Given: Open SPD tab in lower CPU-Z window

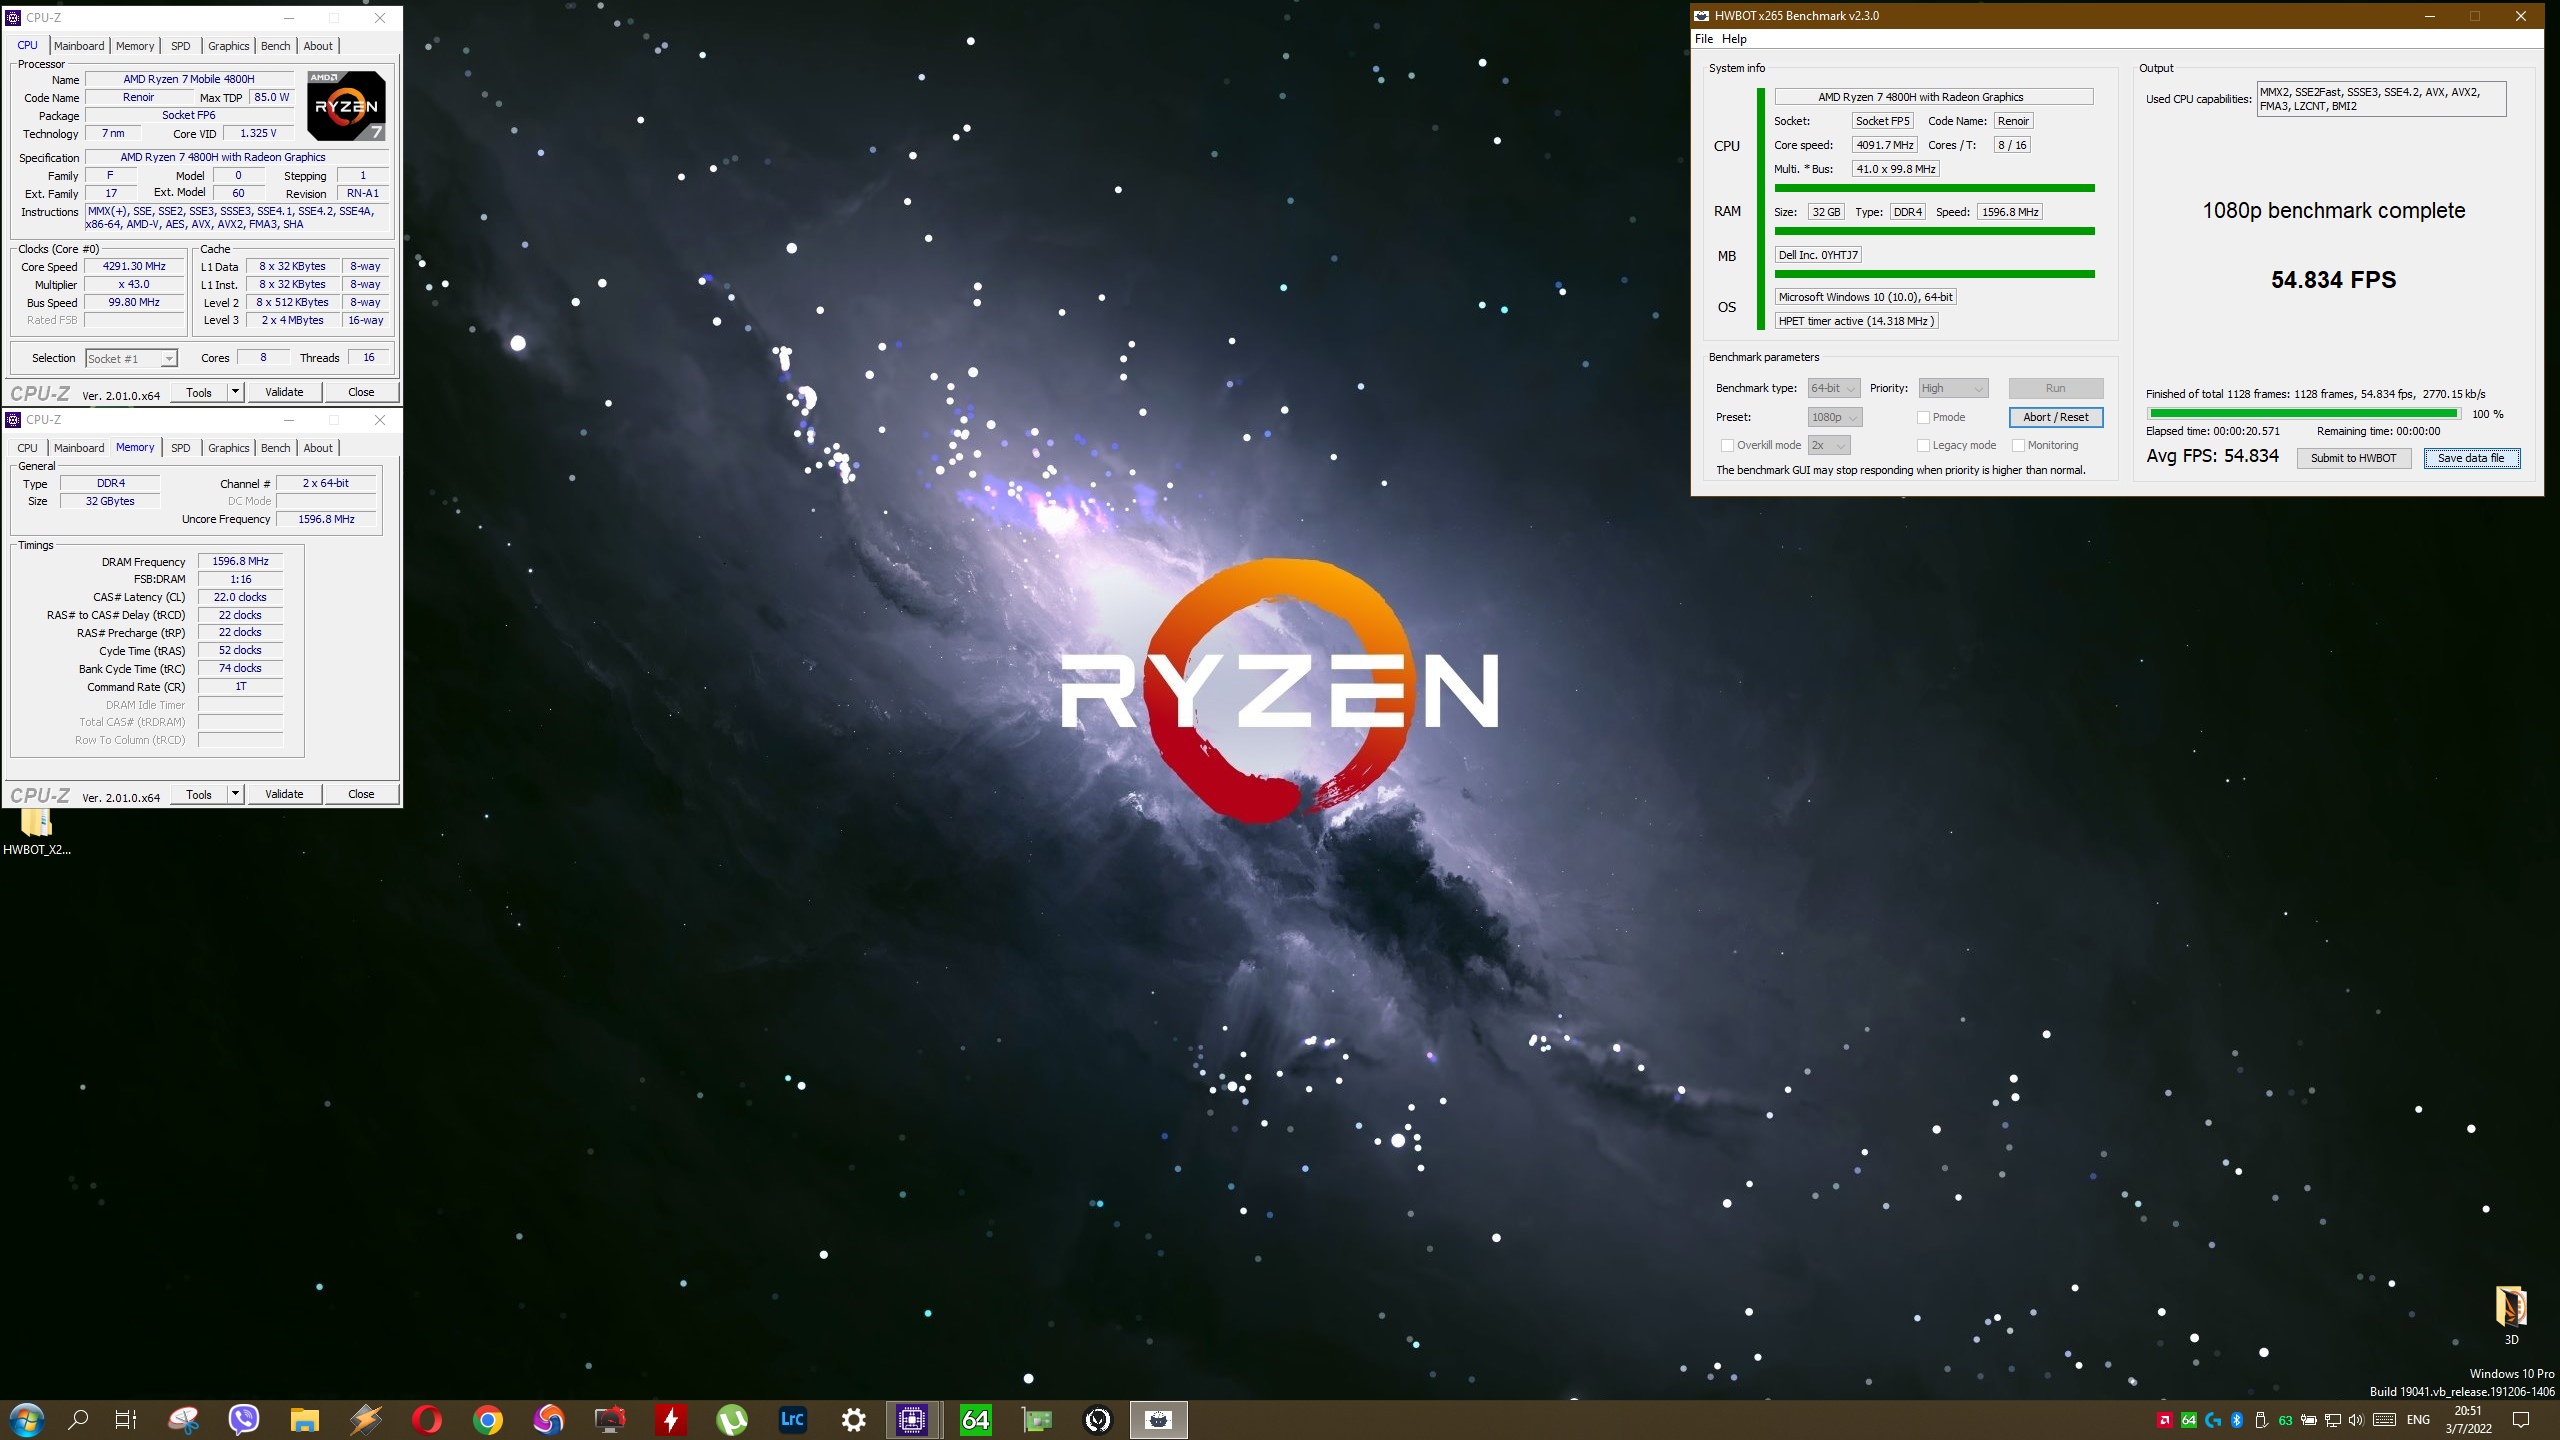Looking at the screenshot, I should click(180, 448).
